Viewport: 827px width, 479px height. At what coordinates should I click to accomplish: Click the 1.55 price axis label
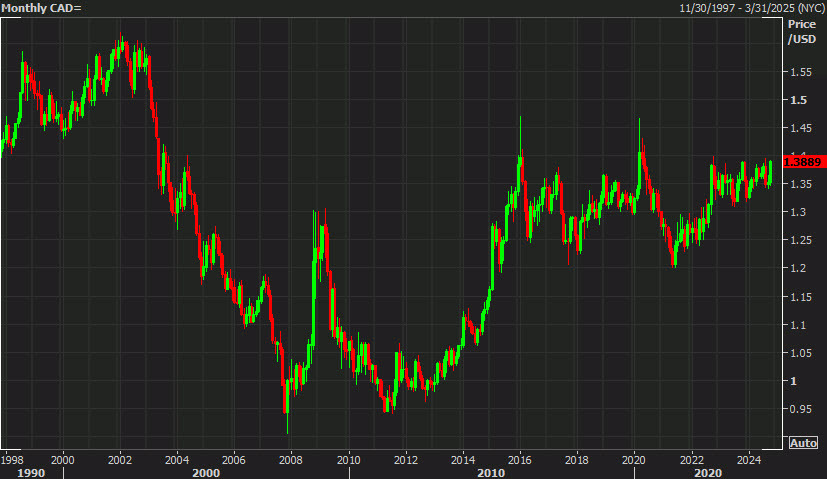point(801,72)
